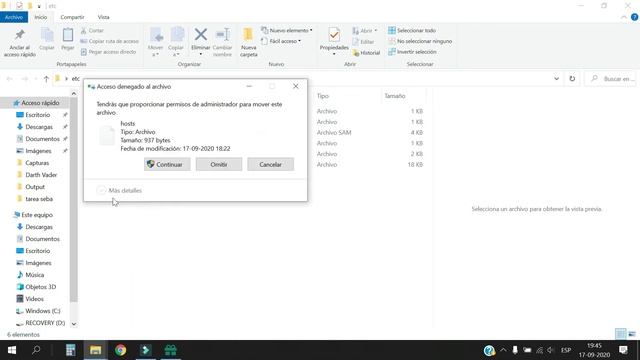Open Output folder in sidebar

click(35, 187)
